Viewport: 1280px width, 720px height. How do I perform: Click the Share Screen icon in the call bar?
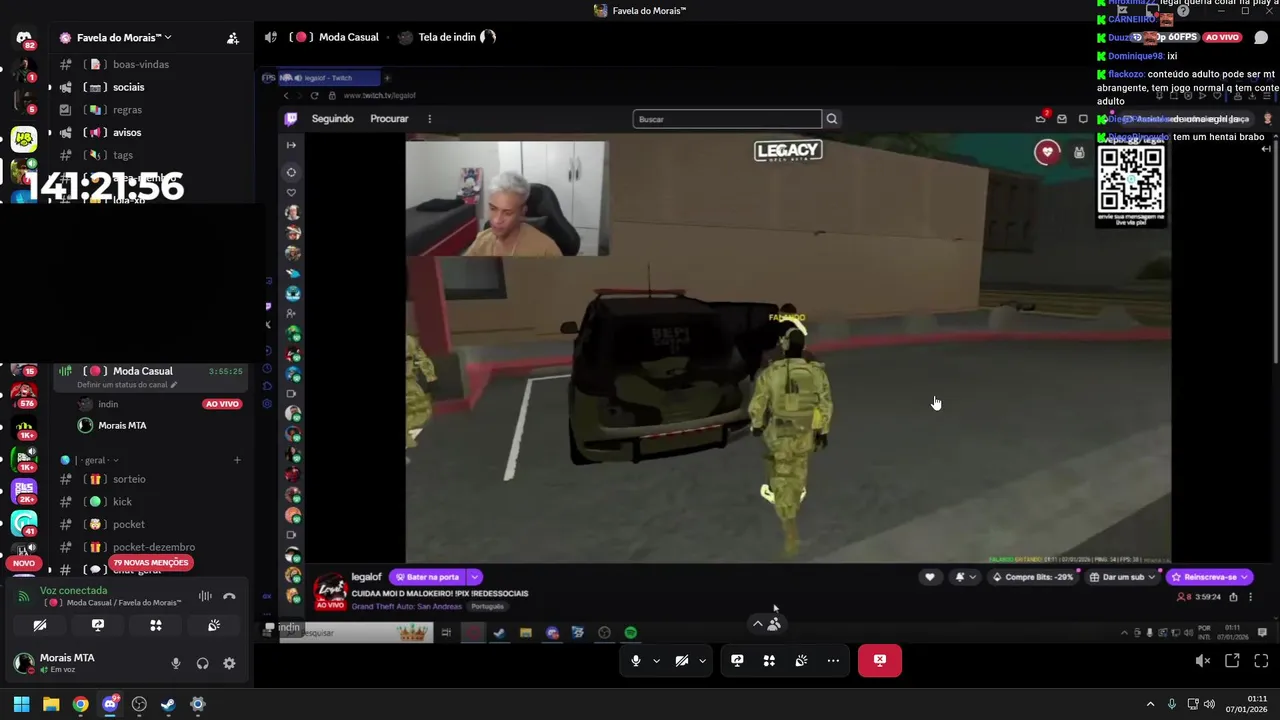coord(737,660)
